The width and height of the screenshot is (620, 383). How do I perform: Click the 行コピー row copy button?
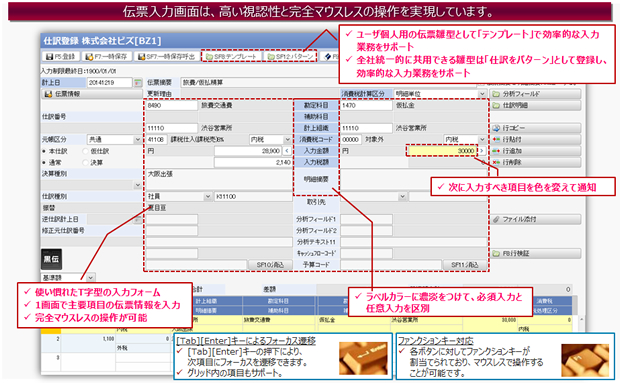535,128
